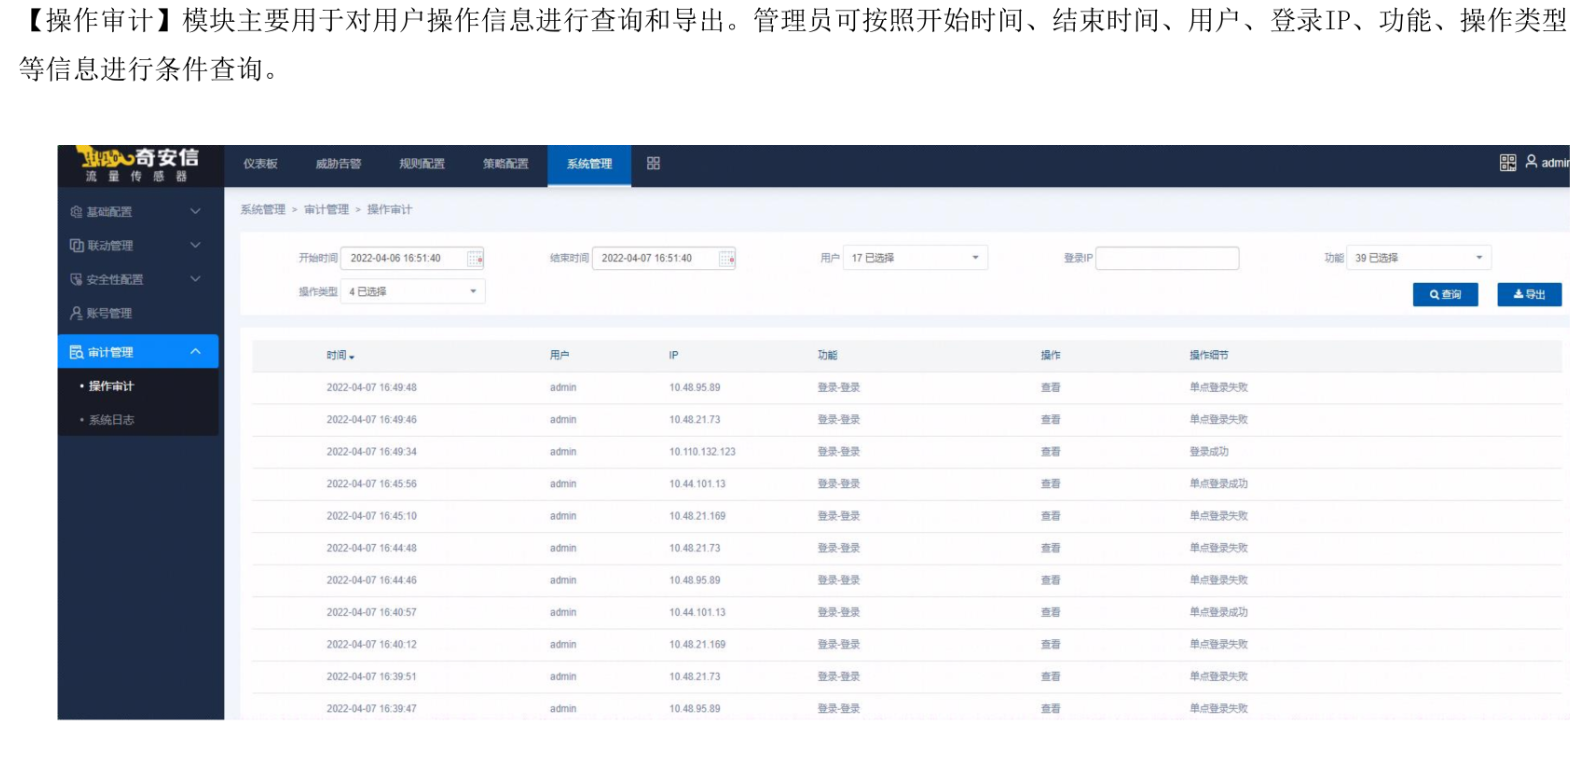This screenshot has width=1582, height=767.
Task: Expand the 安全性配置 sidebar section
Action: pos(195,279)
